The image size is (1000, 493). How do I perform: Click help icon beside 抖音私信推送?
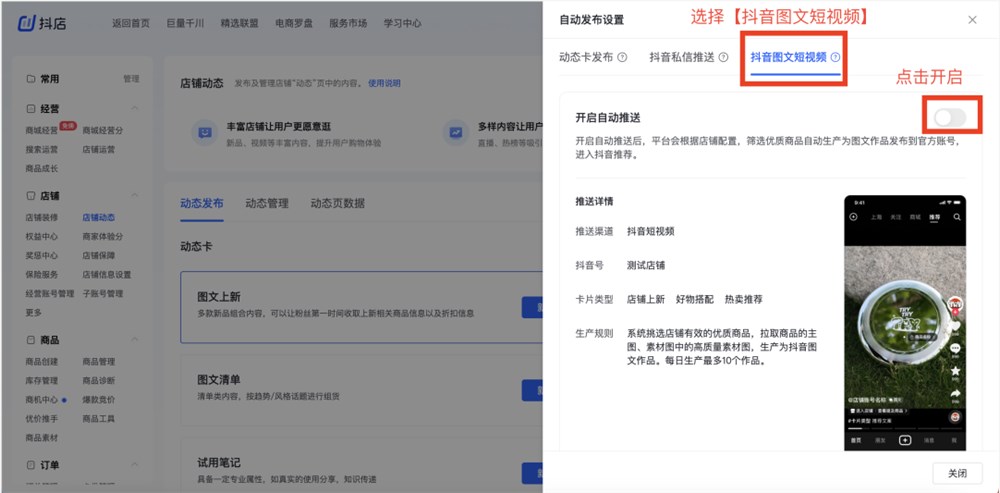[x=723, y=57]
